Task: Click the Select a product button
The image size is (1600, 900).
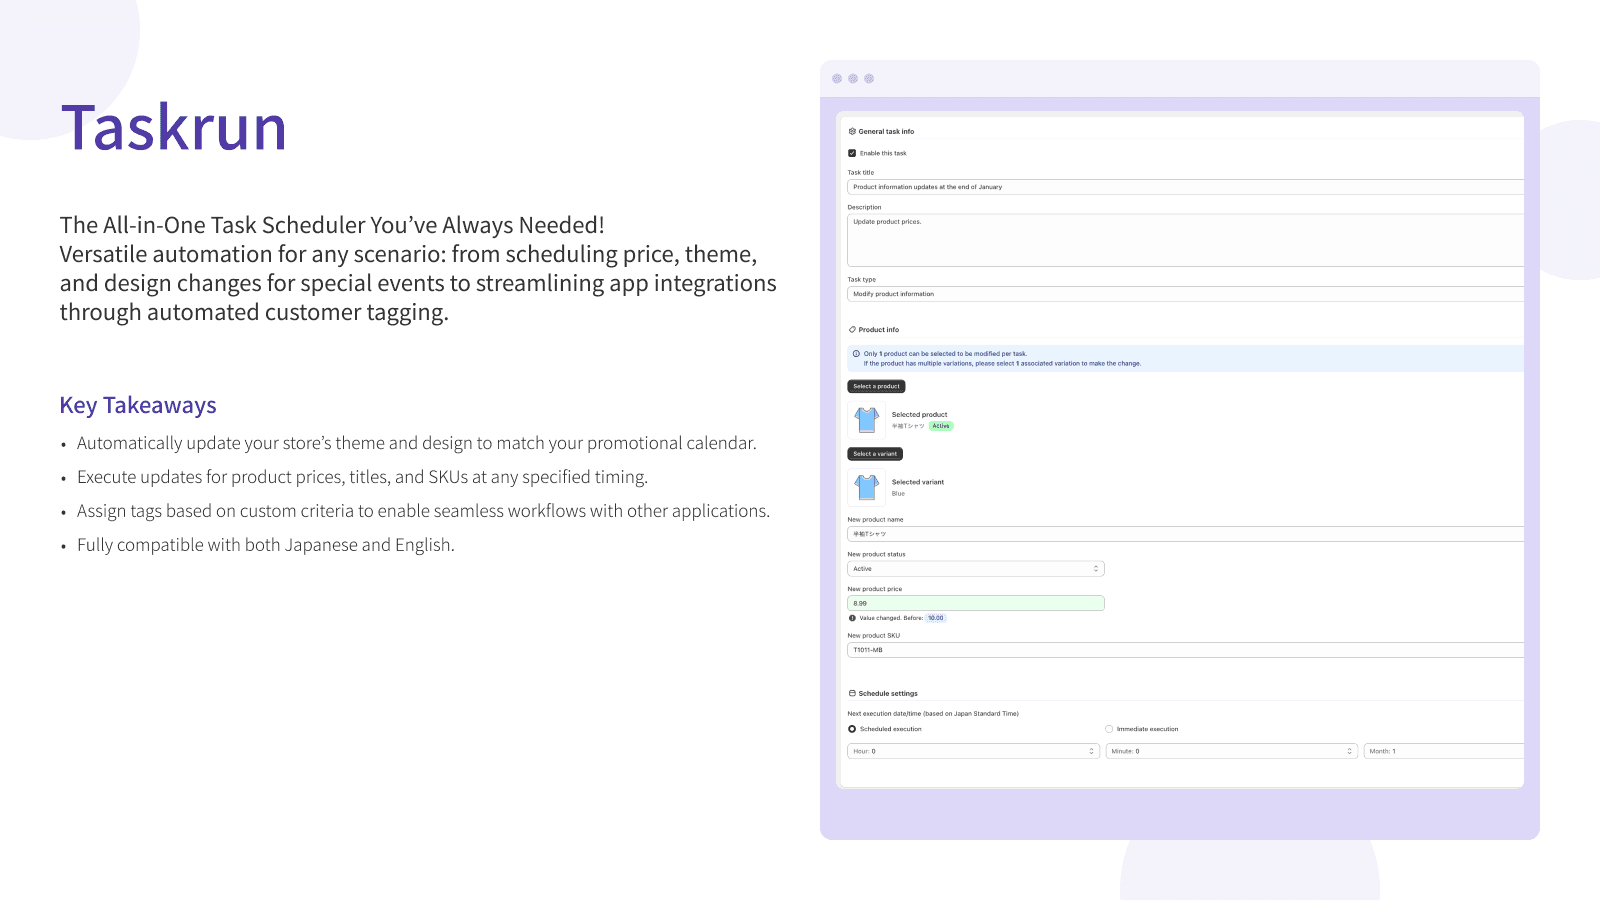Action: 876,386
